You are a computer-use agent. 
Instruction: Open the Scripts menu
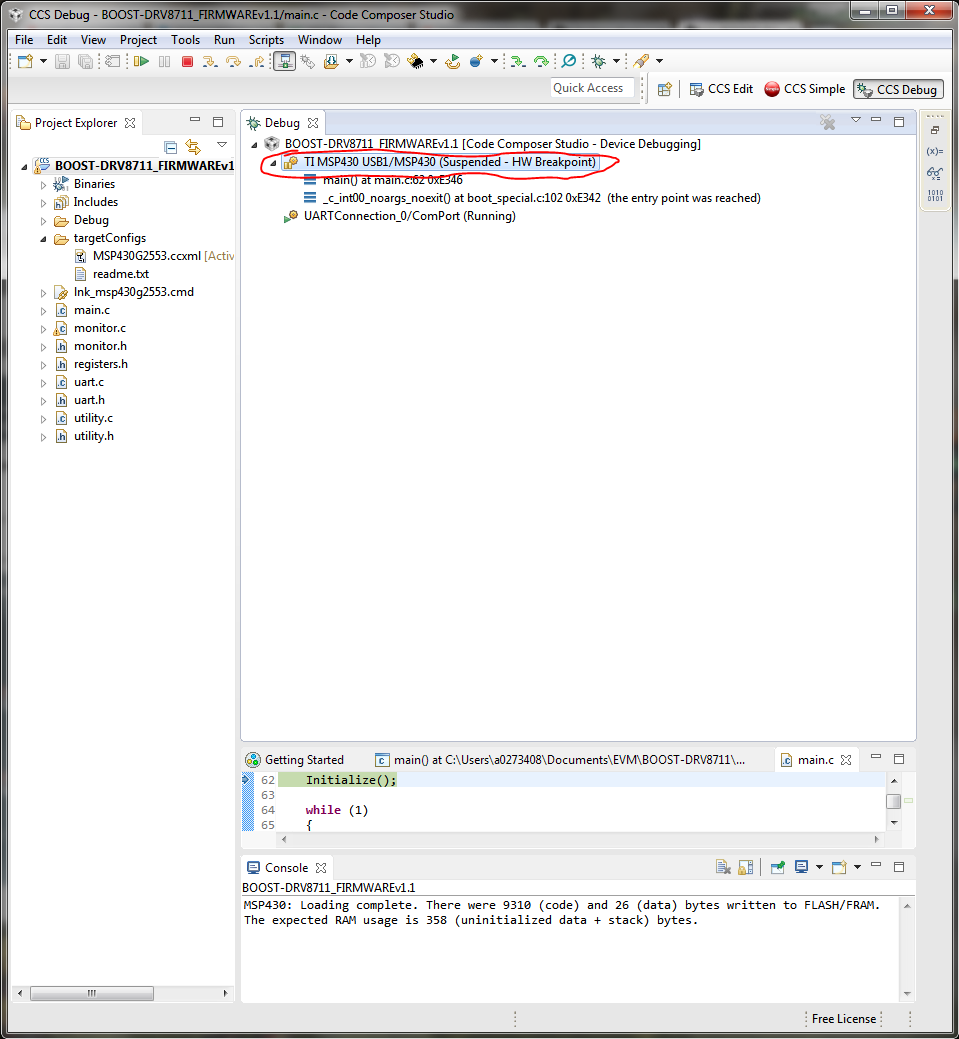coord(266,40)
